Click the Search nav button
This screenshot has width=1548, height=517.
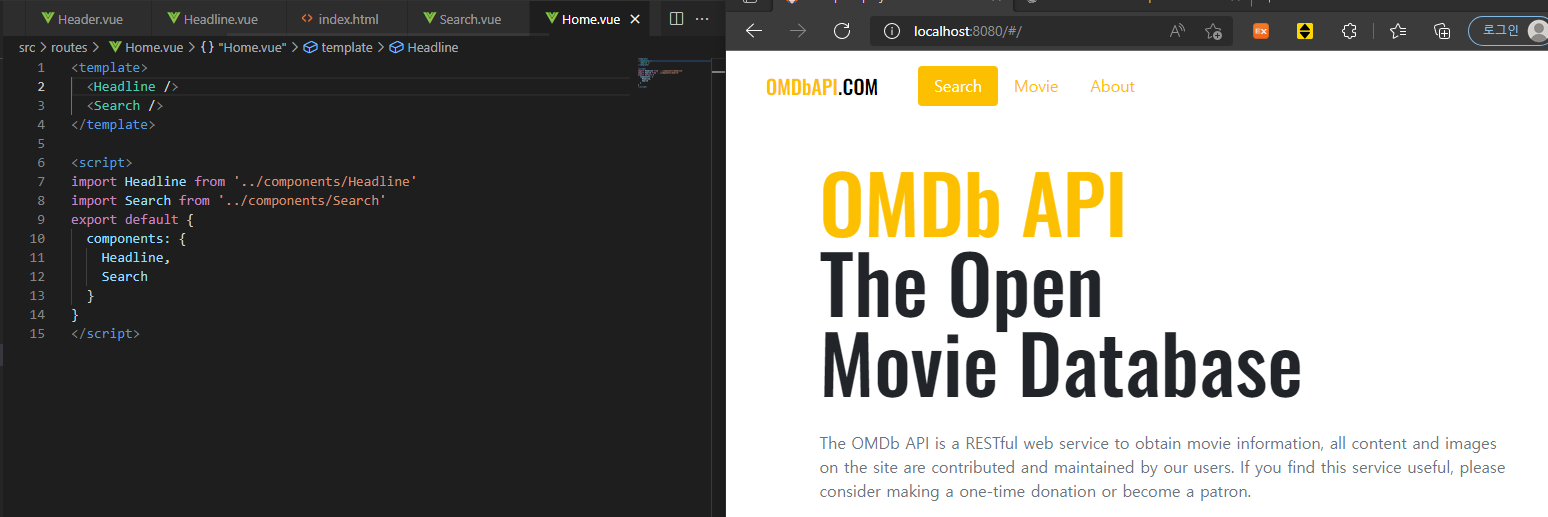[957, 86]
